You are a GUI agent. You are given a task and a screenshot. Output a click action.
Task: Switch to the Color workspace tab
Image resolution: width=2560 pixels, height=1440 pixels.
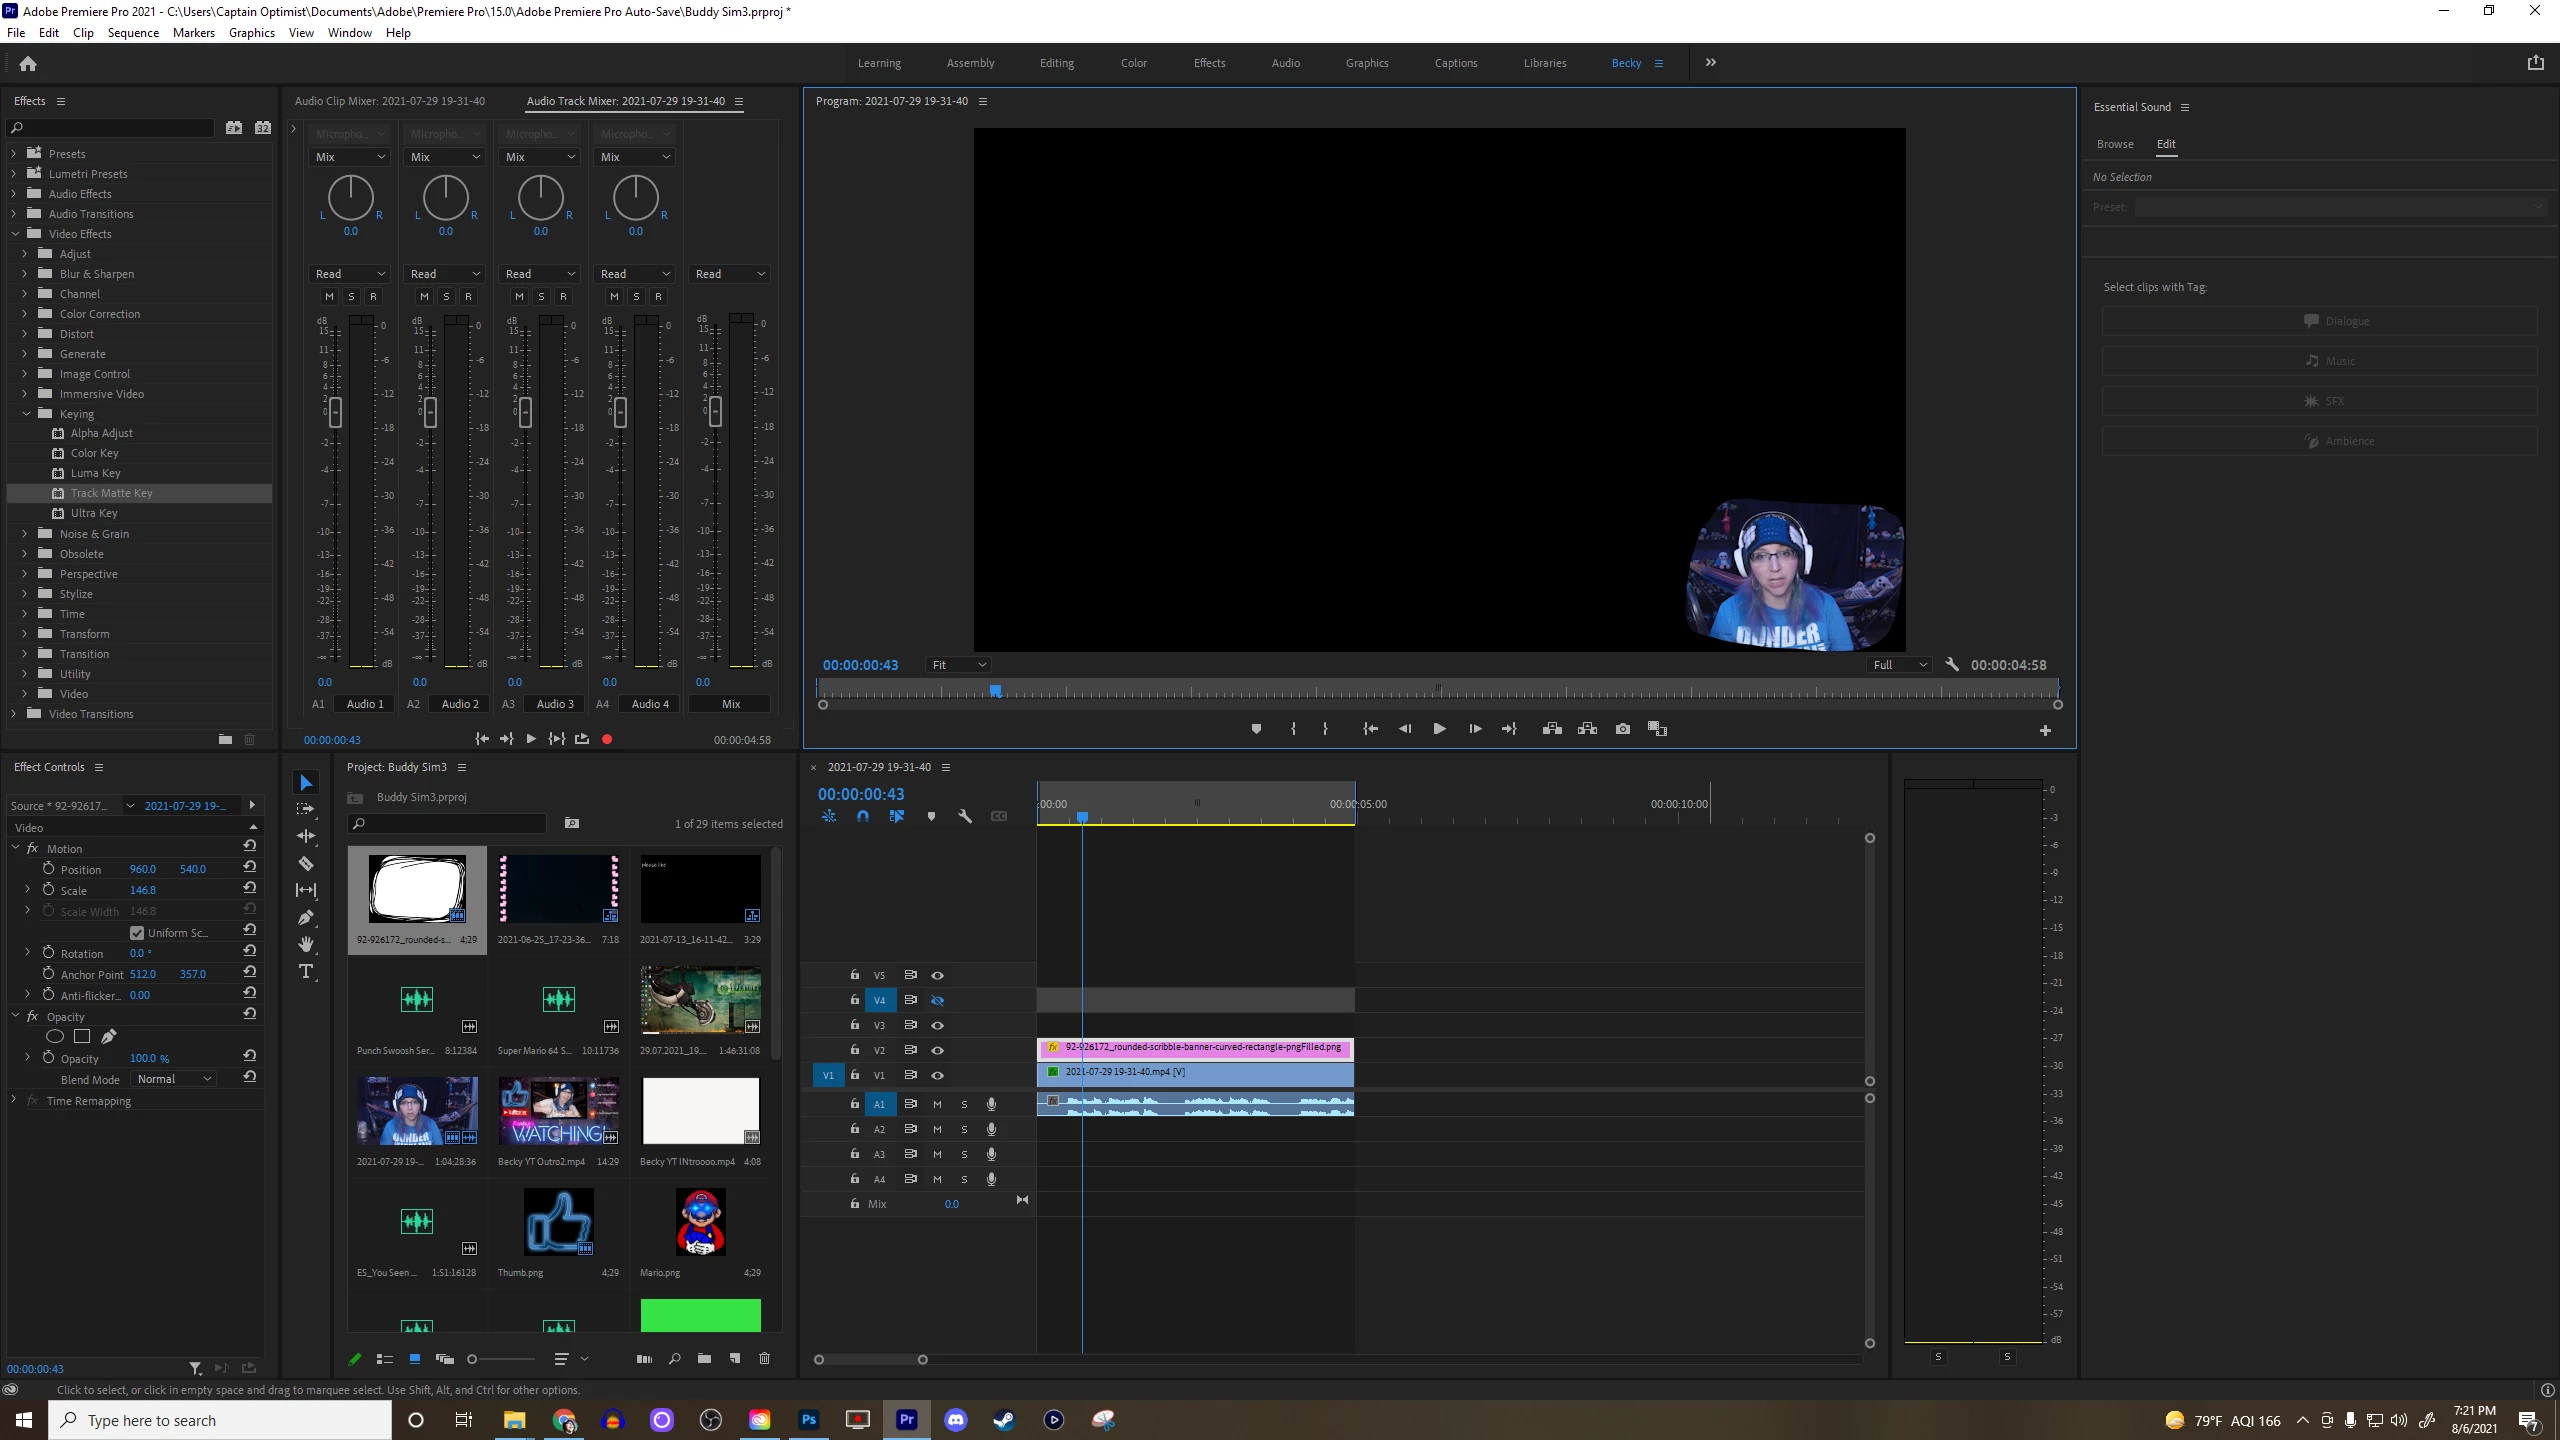(1133, 63)
